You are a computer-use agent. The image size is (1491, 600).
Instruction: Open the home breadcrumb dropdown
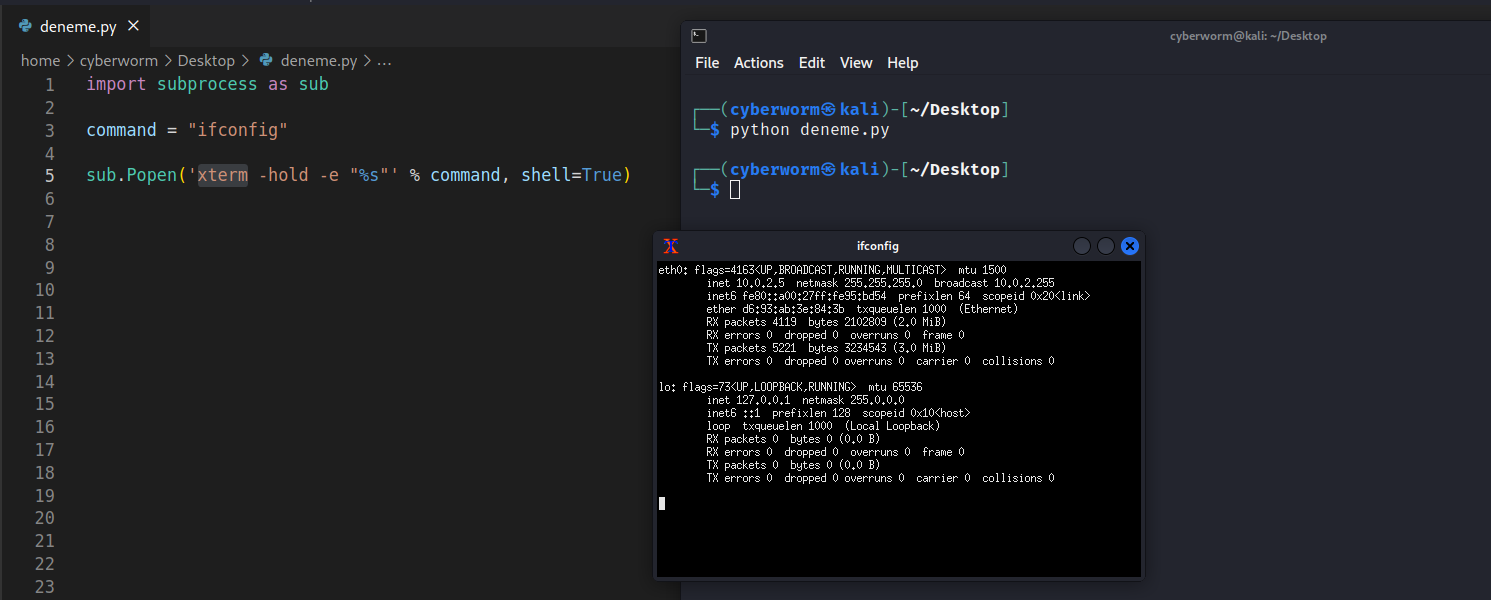click(x=40, y=61)
